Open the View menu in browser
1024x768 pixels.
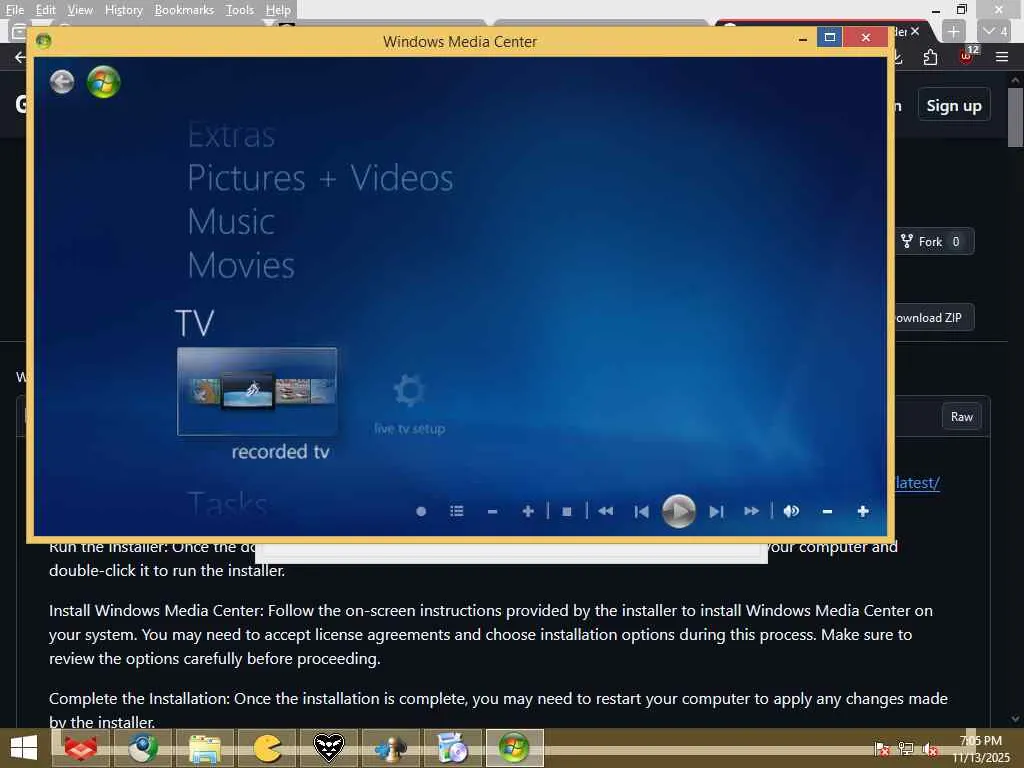coord(80,10)
